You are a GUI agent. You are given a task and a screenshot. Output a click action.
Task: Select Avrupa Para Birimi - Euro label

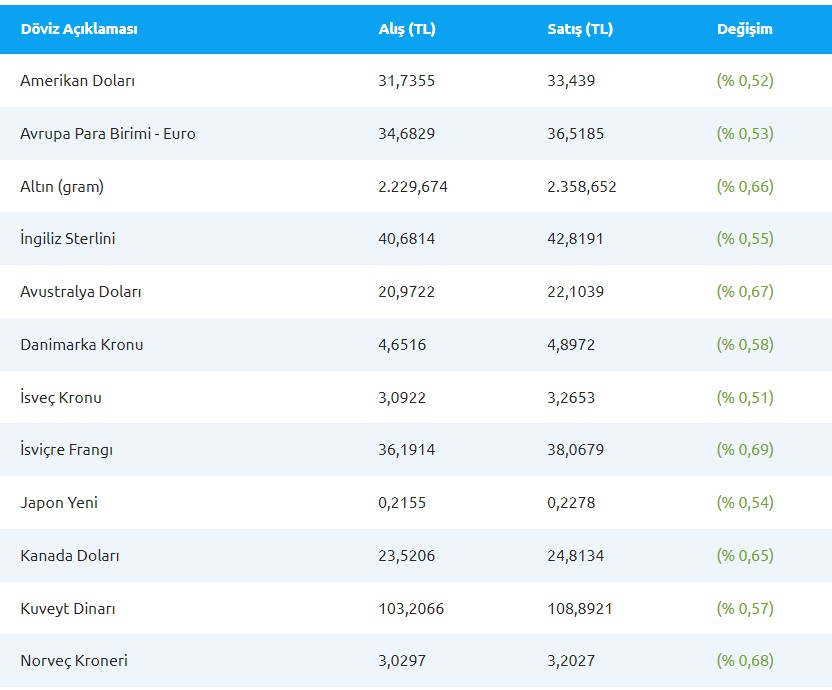point(108,133)
